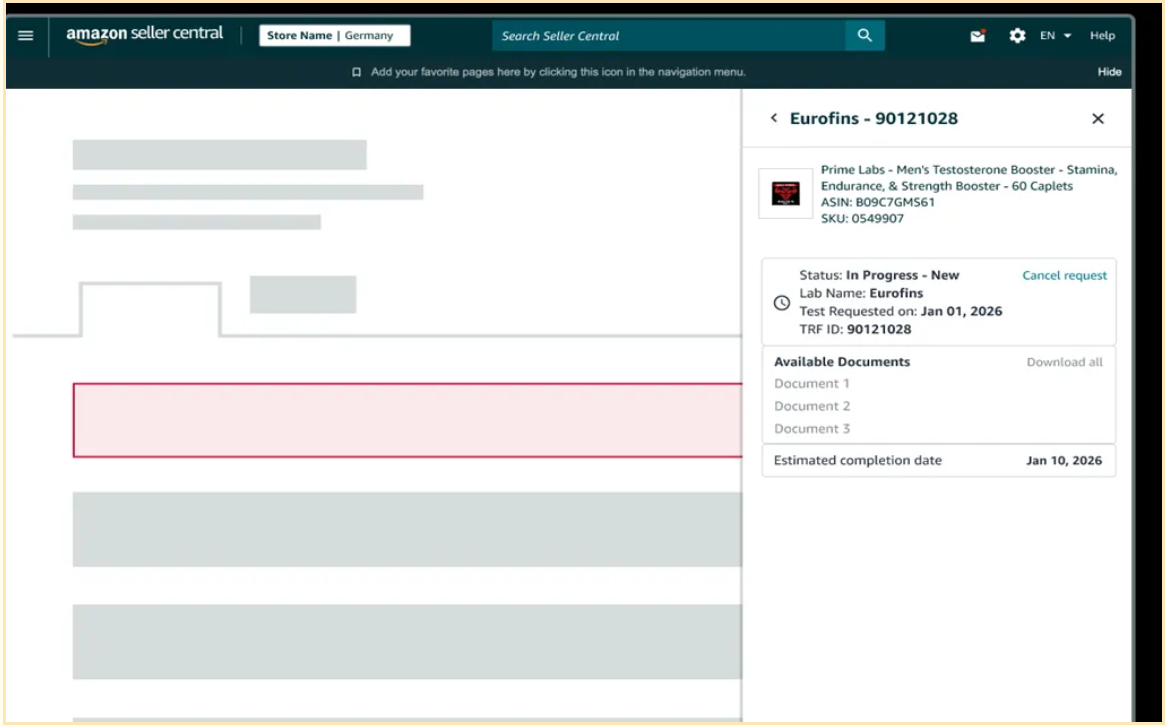Click the bookmark icon in favorites bar
Viewport: 1166px width, 727px height.
[x=356, y=72]
